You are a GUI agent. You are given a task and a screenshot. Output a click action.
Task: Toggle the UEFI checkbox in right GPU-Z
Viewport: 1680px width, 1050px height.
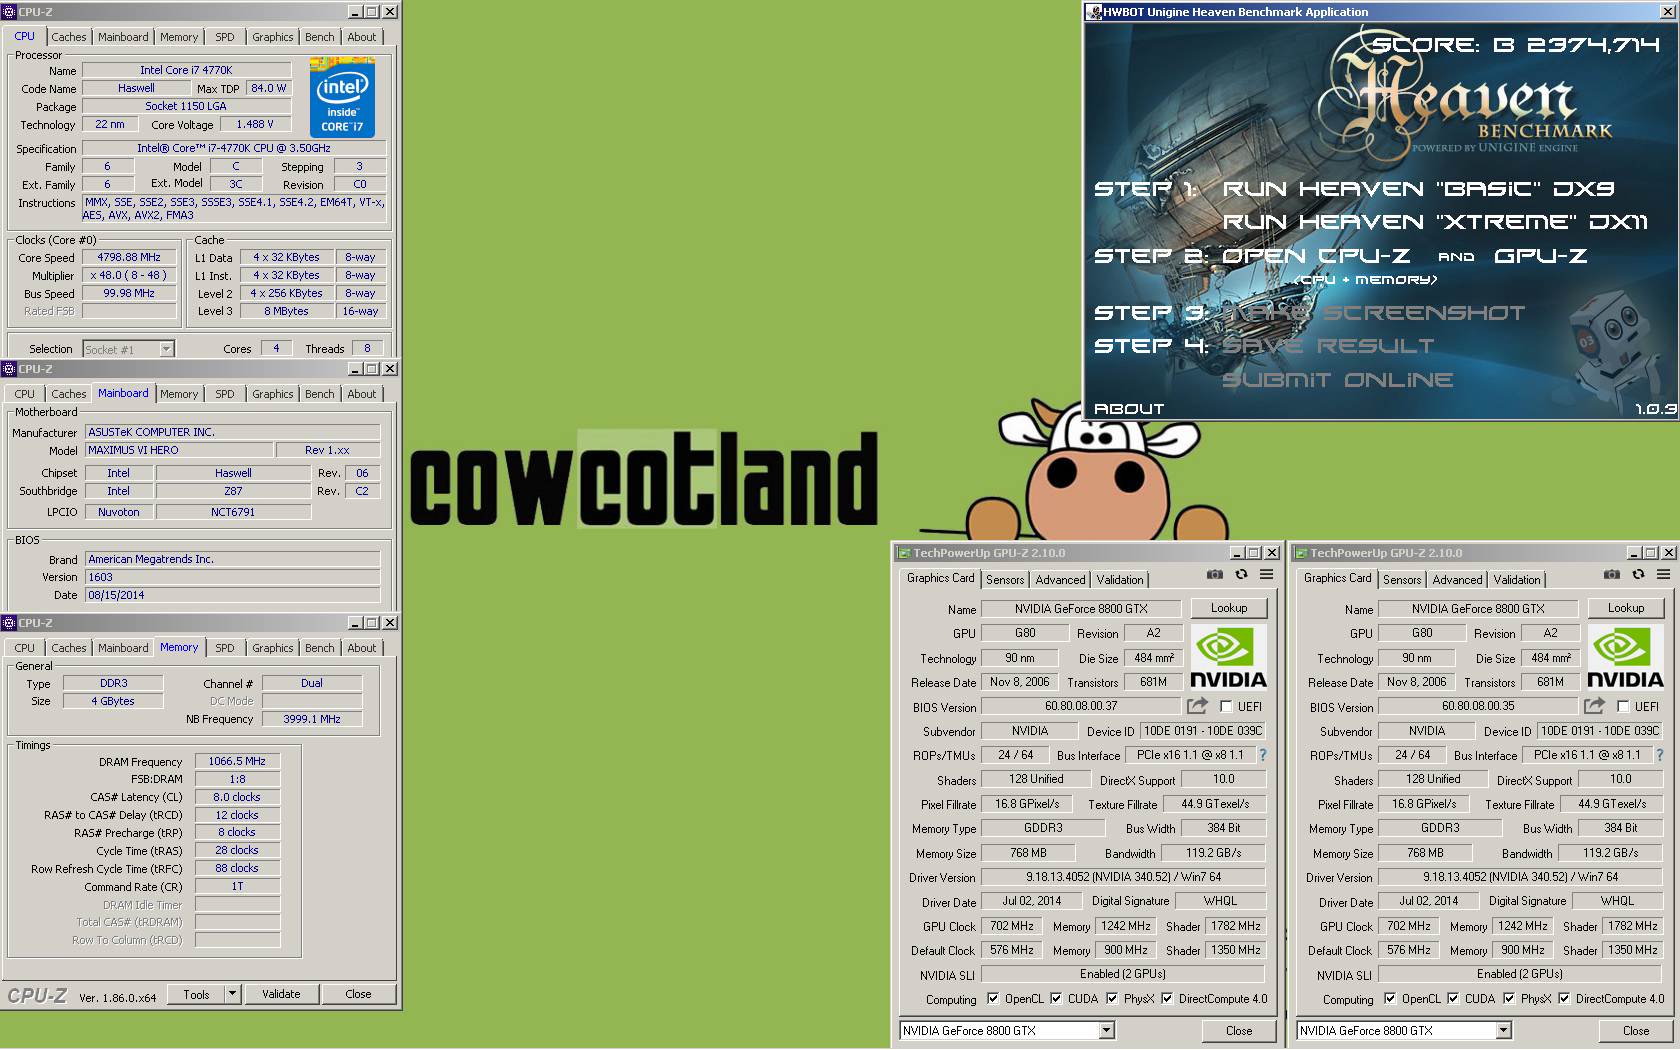click(x=1623, y=707)
